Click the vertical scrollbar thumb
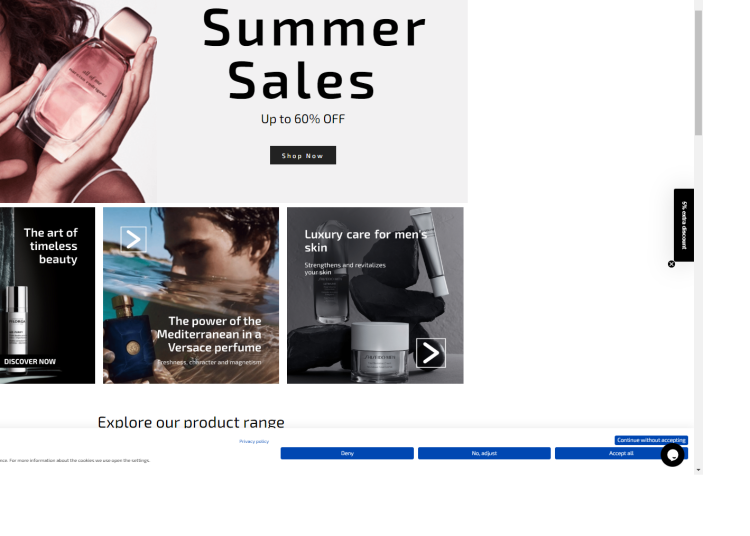The height and width of the screenshot is (536, 750). (x=698, y=72)
